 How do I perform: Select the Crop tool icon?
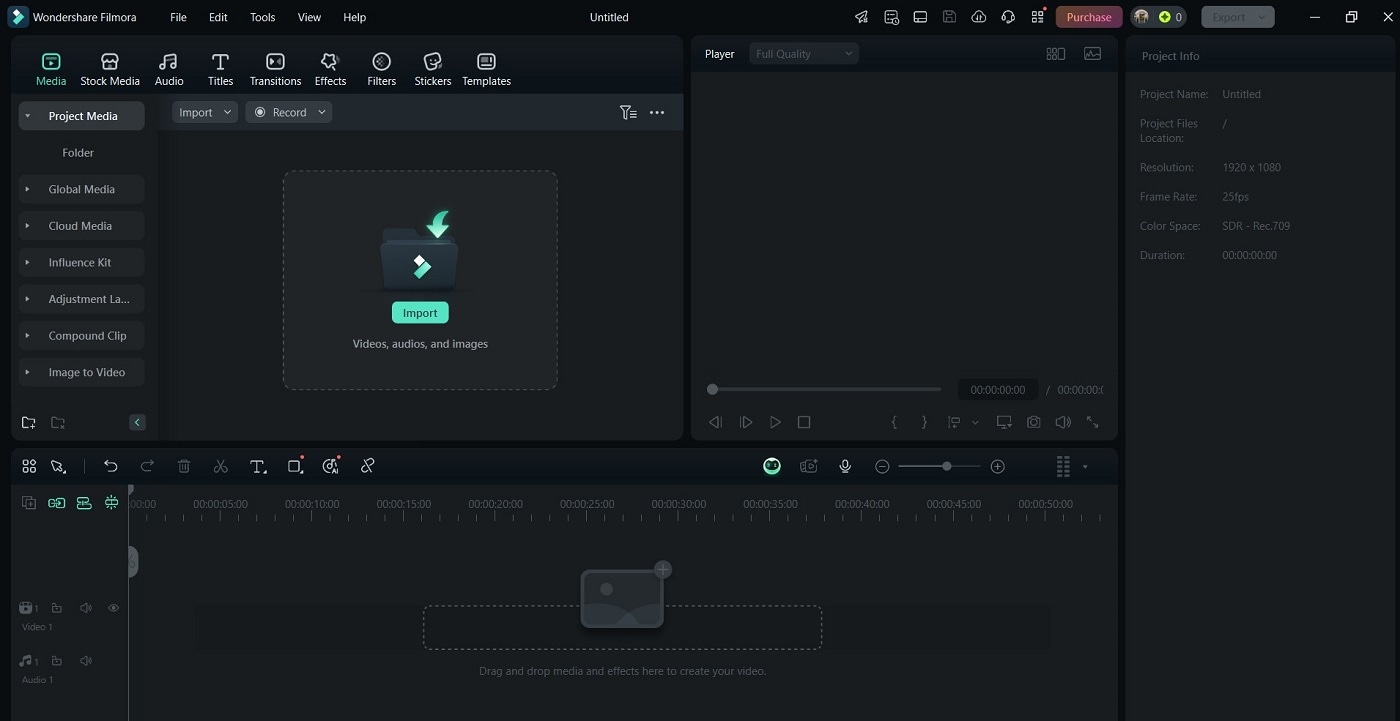point(295,466)
